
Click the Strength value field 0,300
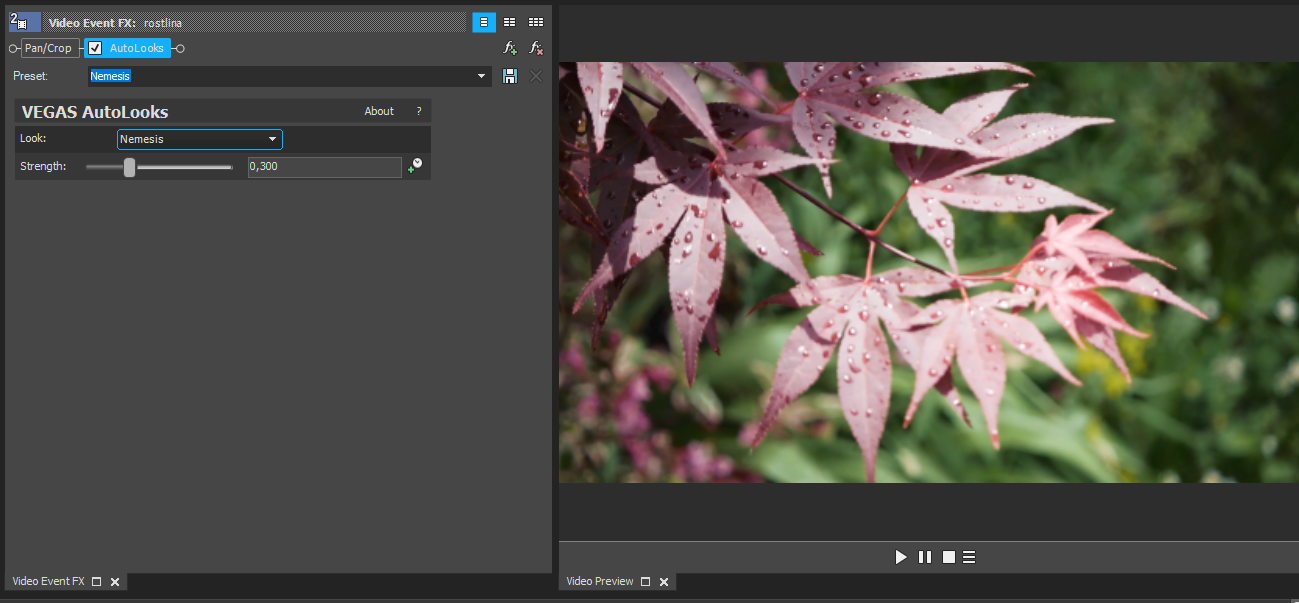pyautogui.click(x=324, y=167)
